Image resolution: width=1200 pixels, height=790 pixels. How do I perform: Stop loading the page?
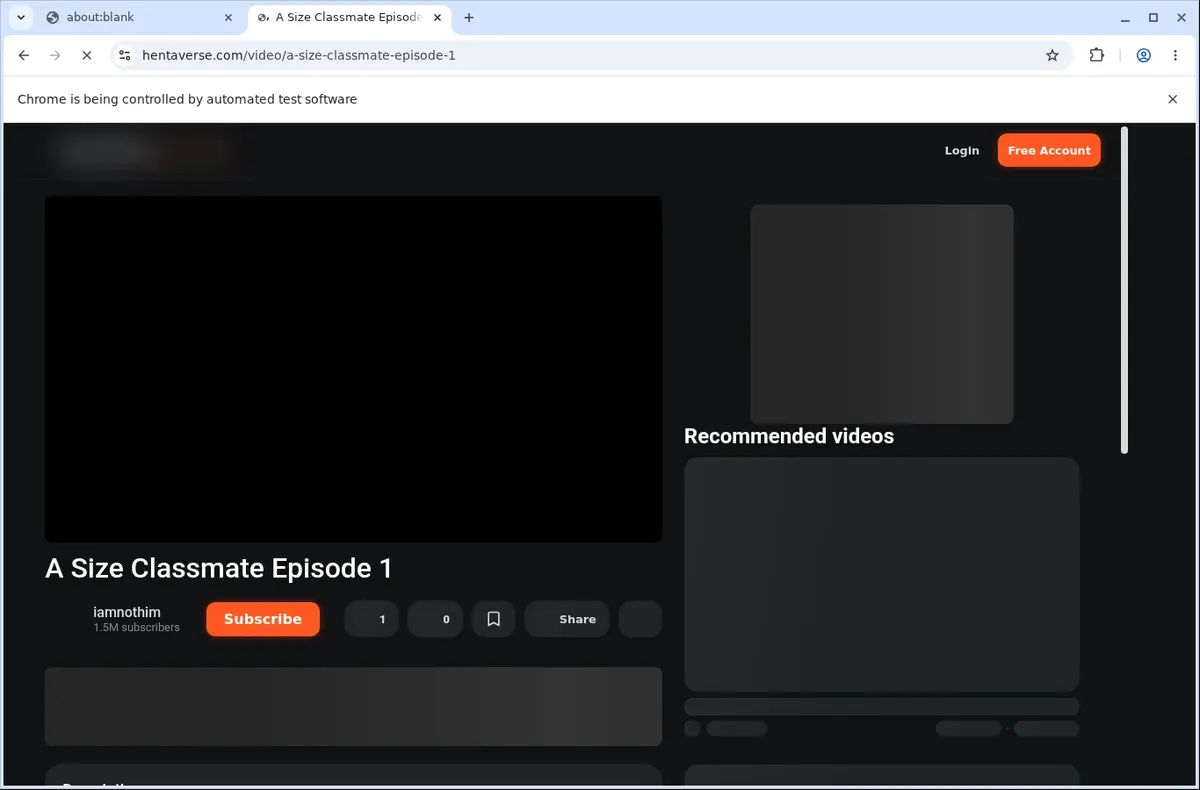(87, 55)
